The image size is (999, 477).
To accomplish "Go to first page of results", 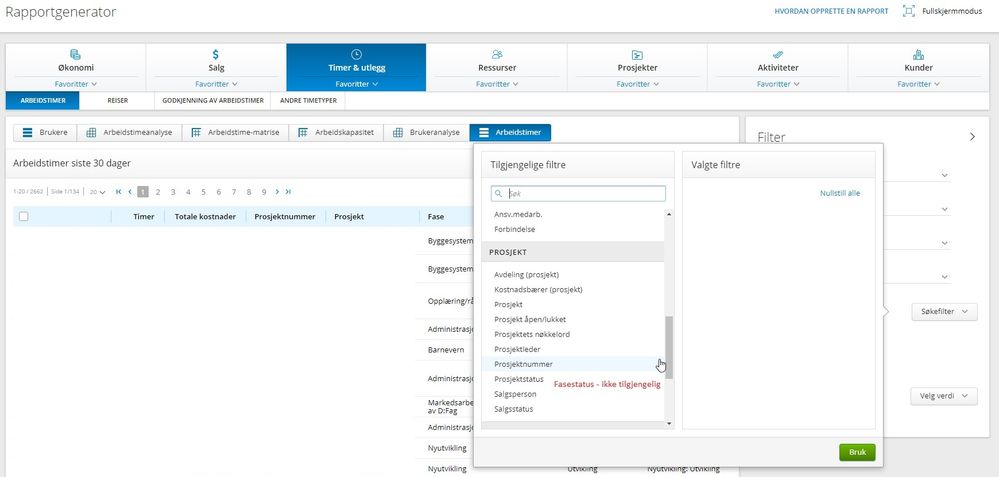I will pyautogui.click(x=119, y=192).
